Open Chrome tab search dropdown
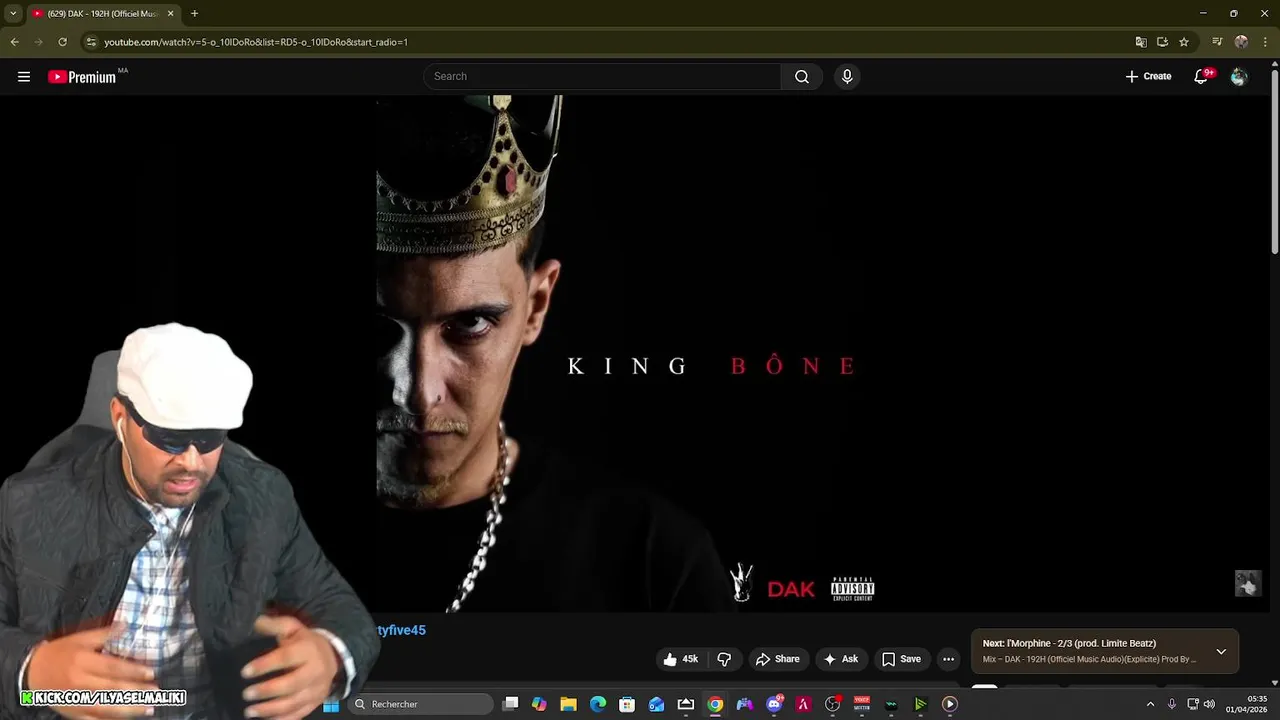This screenshot has height=720, width=1280. click(13, 13)
